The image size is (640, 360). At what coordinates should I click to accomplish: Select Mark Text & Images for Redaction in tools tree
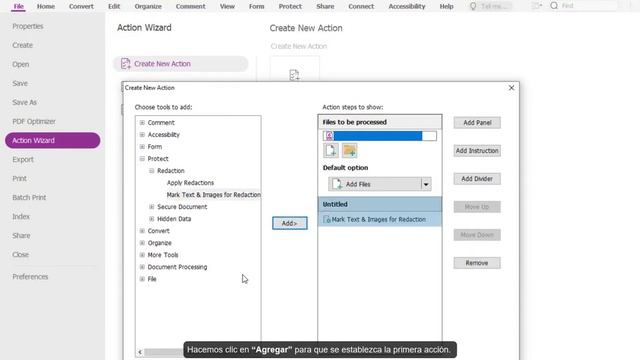pyautogui.click(x=213, y=195)
